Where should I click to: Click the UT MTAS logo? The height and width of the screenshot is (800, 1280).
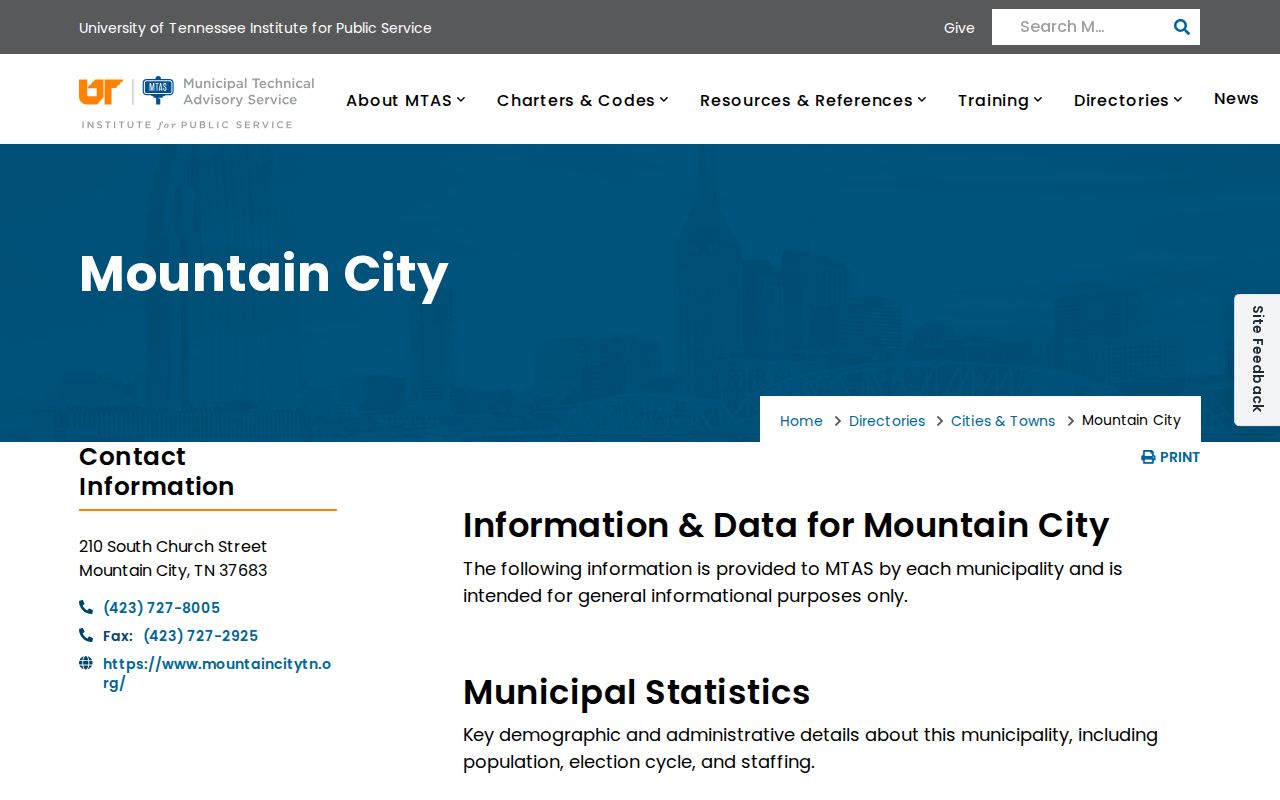click(197, 102)
